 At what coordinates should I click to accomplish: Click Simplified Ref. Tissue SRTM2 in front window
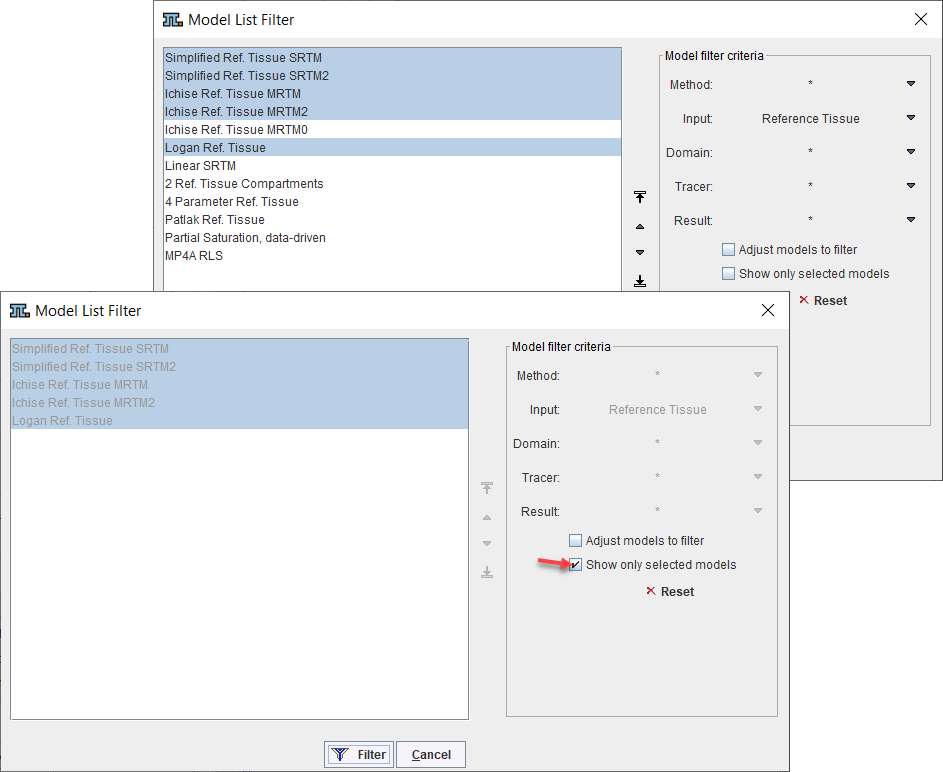tap(239, 367)
